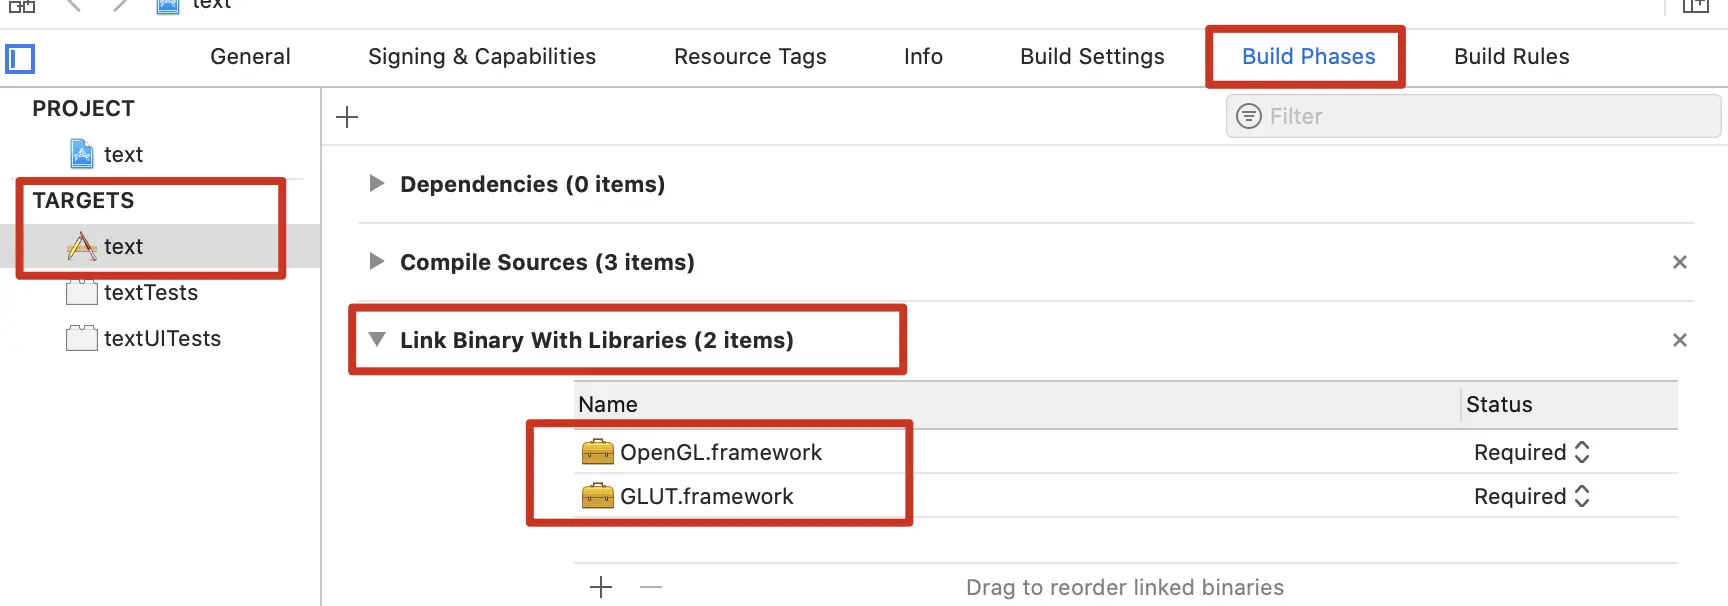Toggle the navigator sidebar panel icon
This screenshot has height=606, width=1728.
pos(20,59)
